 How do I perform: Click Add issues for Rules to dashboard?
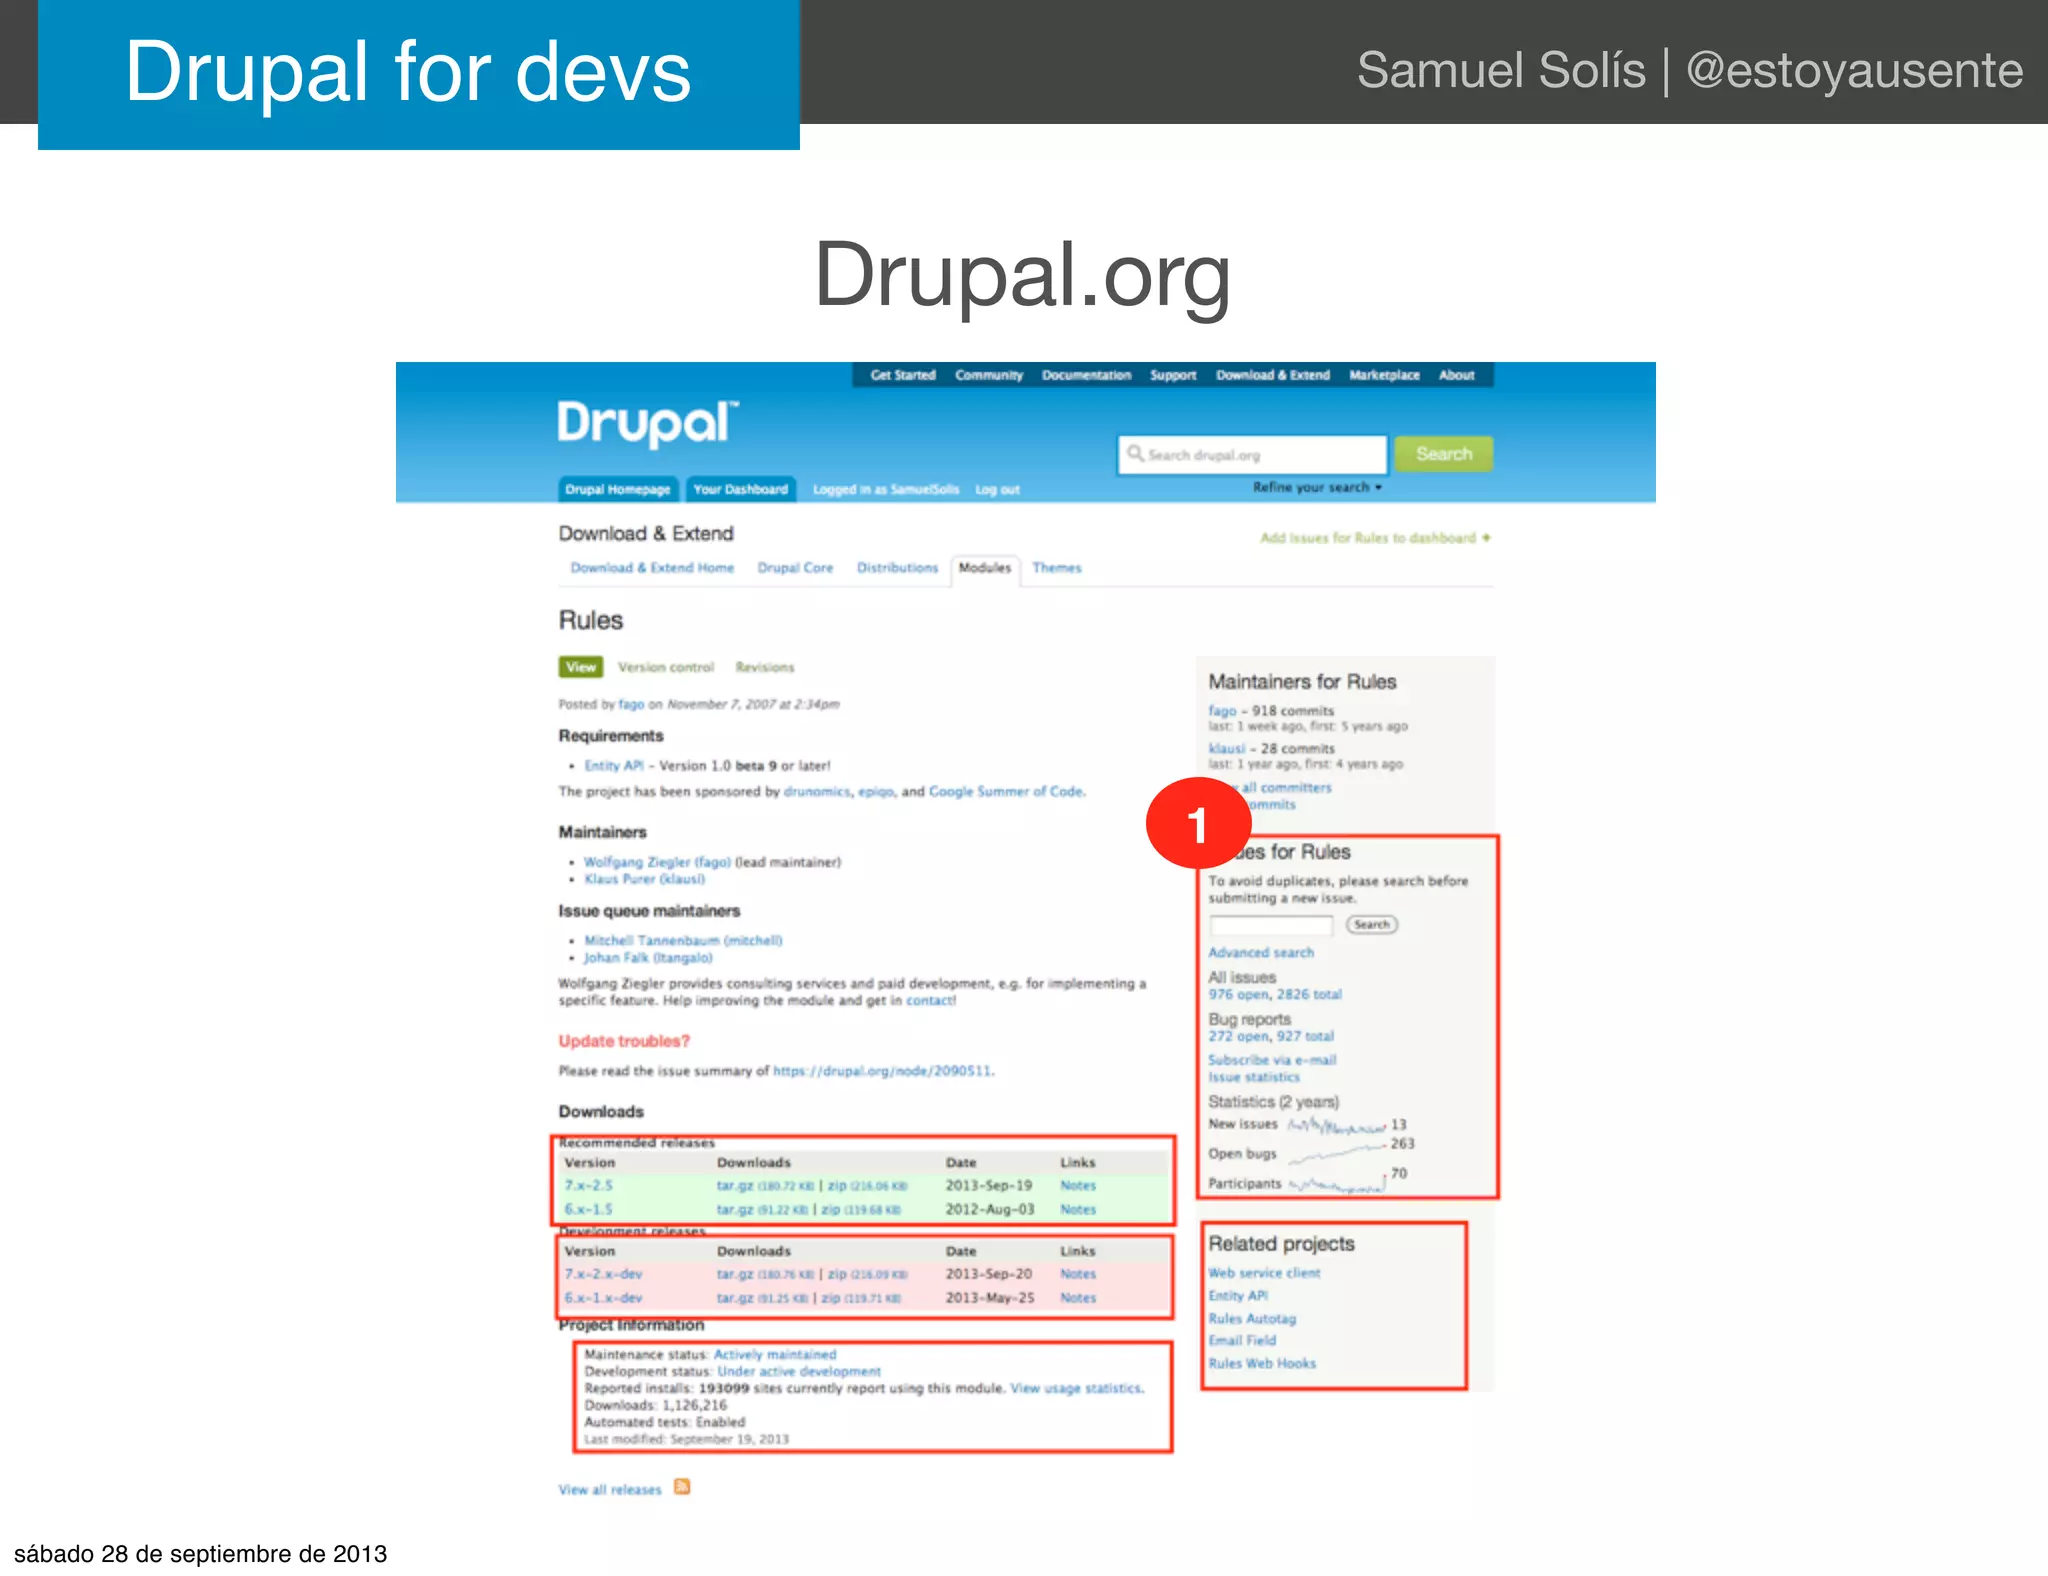point(1375,538)
